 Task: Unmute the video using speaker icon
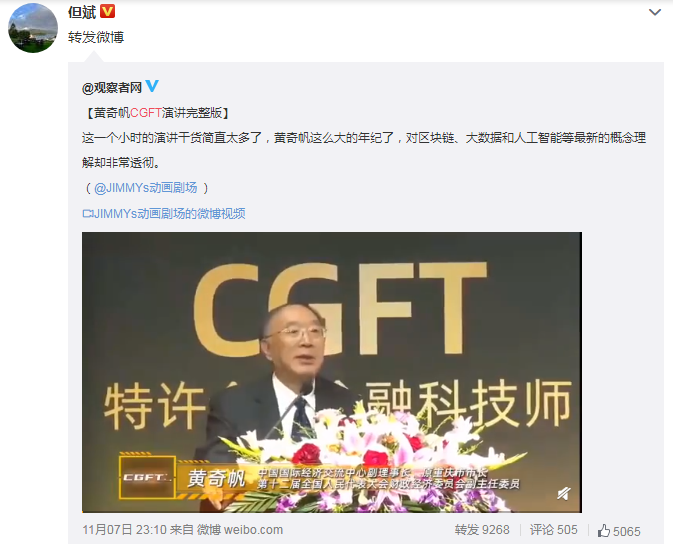pos(564,494)
